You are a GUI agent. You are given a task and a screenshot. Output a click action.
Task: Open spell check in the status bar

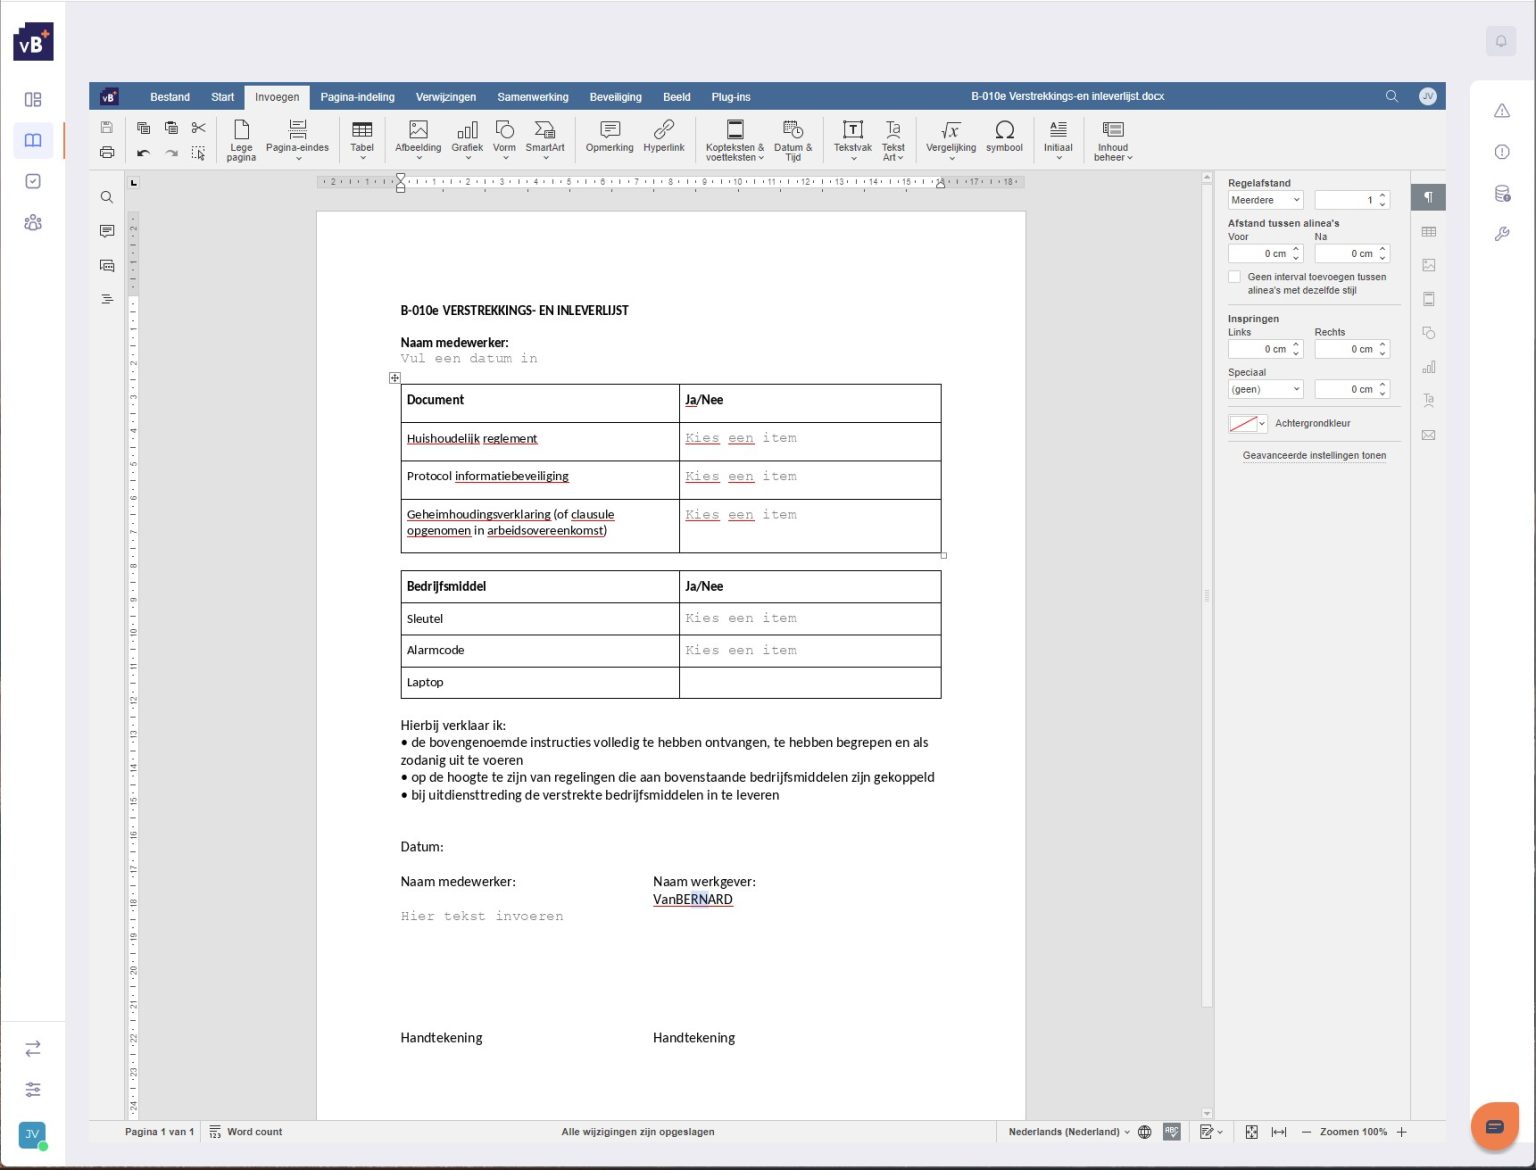point(1172,1131)
